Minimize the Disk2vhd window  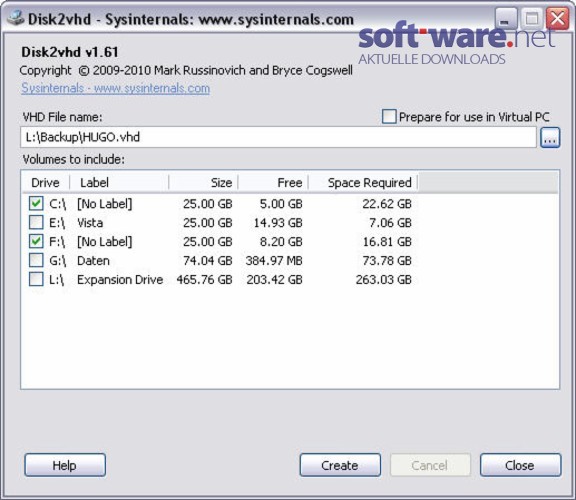click(505, 18)
